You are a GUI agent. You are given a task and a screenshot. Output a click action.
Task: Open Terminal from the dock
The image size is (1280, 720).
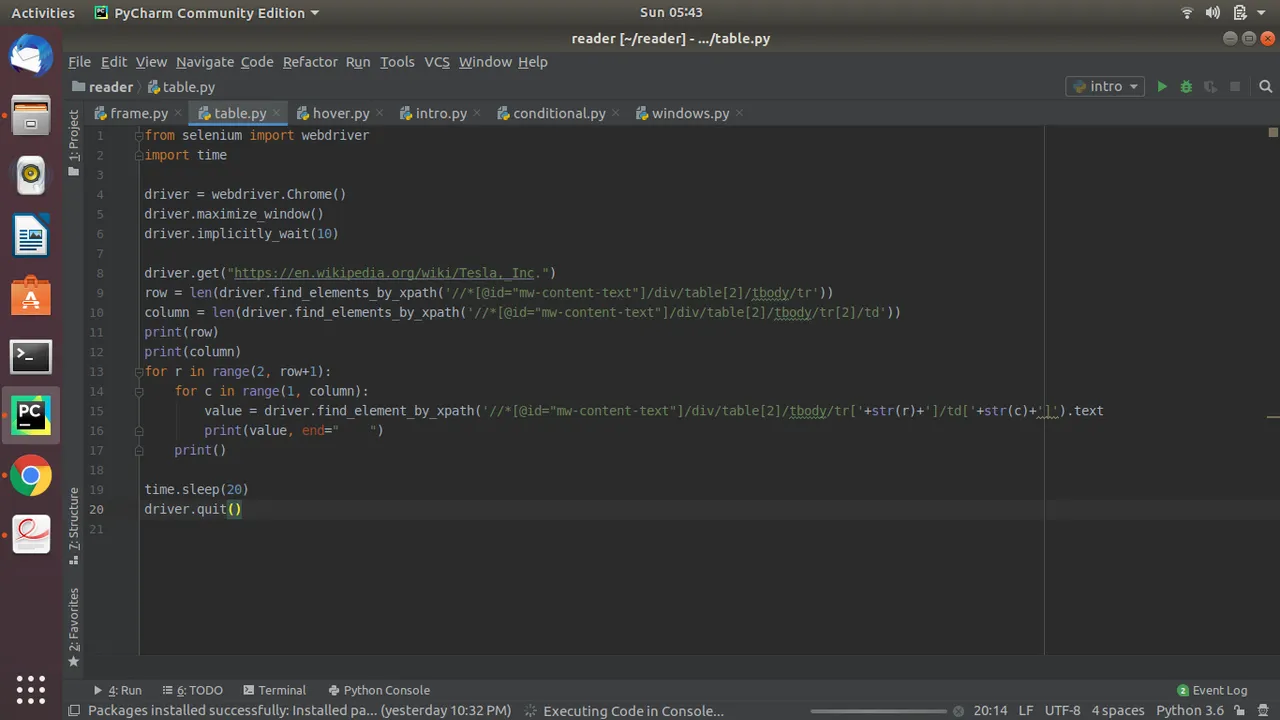31,356
